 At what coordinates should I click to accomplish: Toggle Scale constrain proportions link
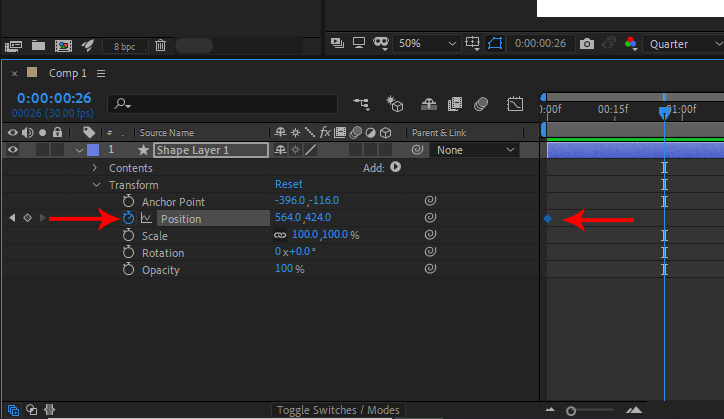pos(280,235)
